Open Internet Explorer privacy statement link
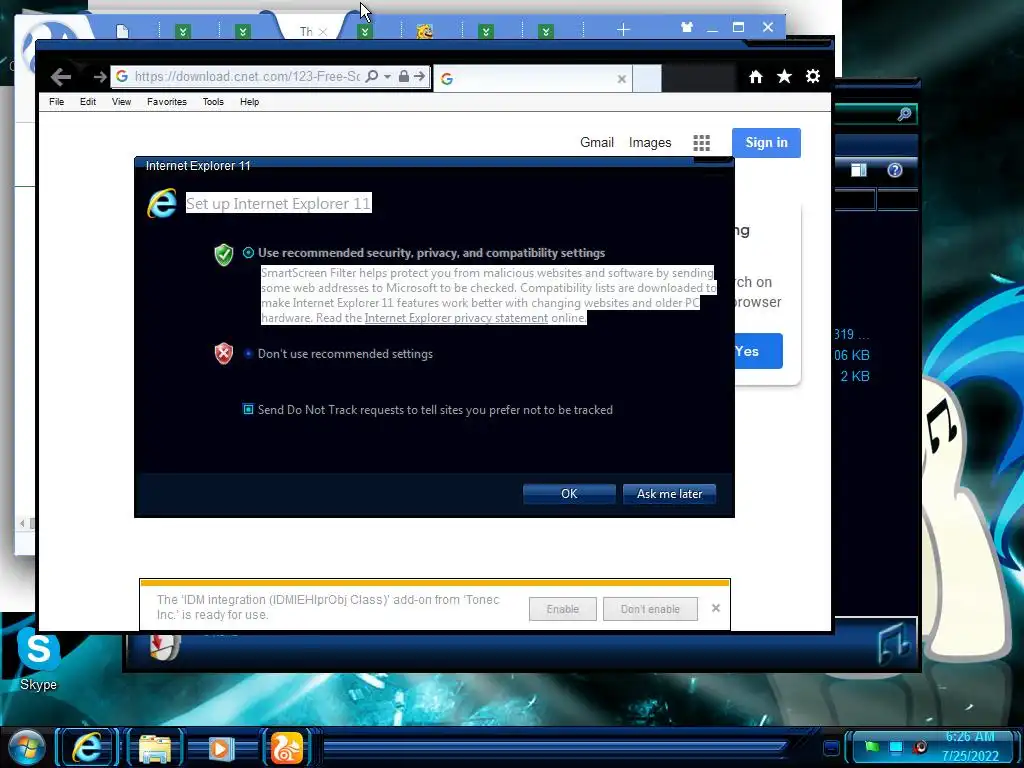 456,318
